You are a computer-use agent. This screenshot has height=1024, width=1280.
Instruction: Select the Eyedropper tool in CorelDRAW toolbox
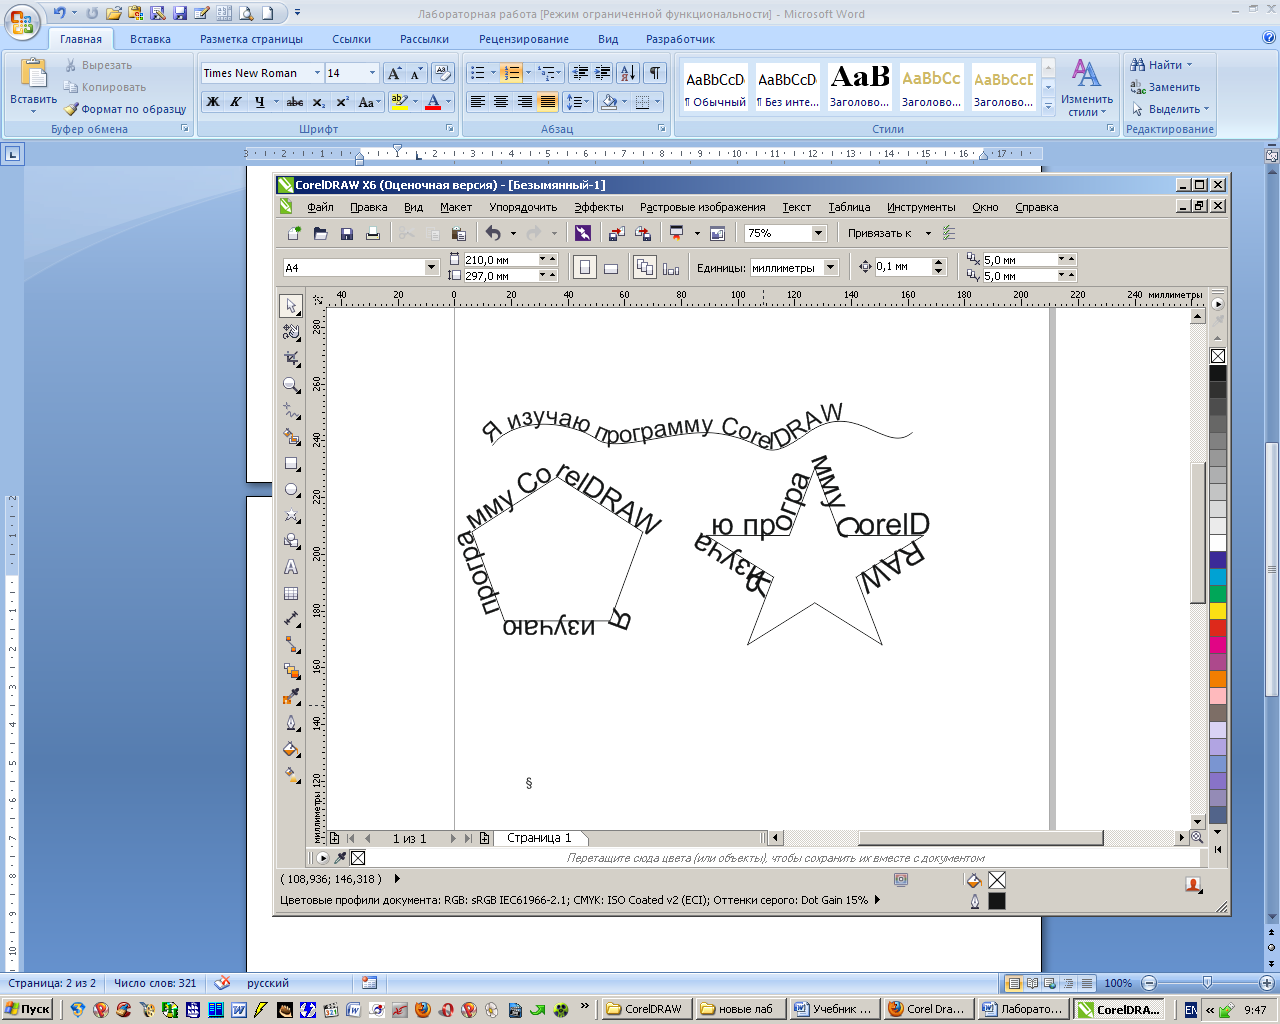coord(291,696)
